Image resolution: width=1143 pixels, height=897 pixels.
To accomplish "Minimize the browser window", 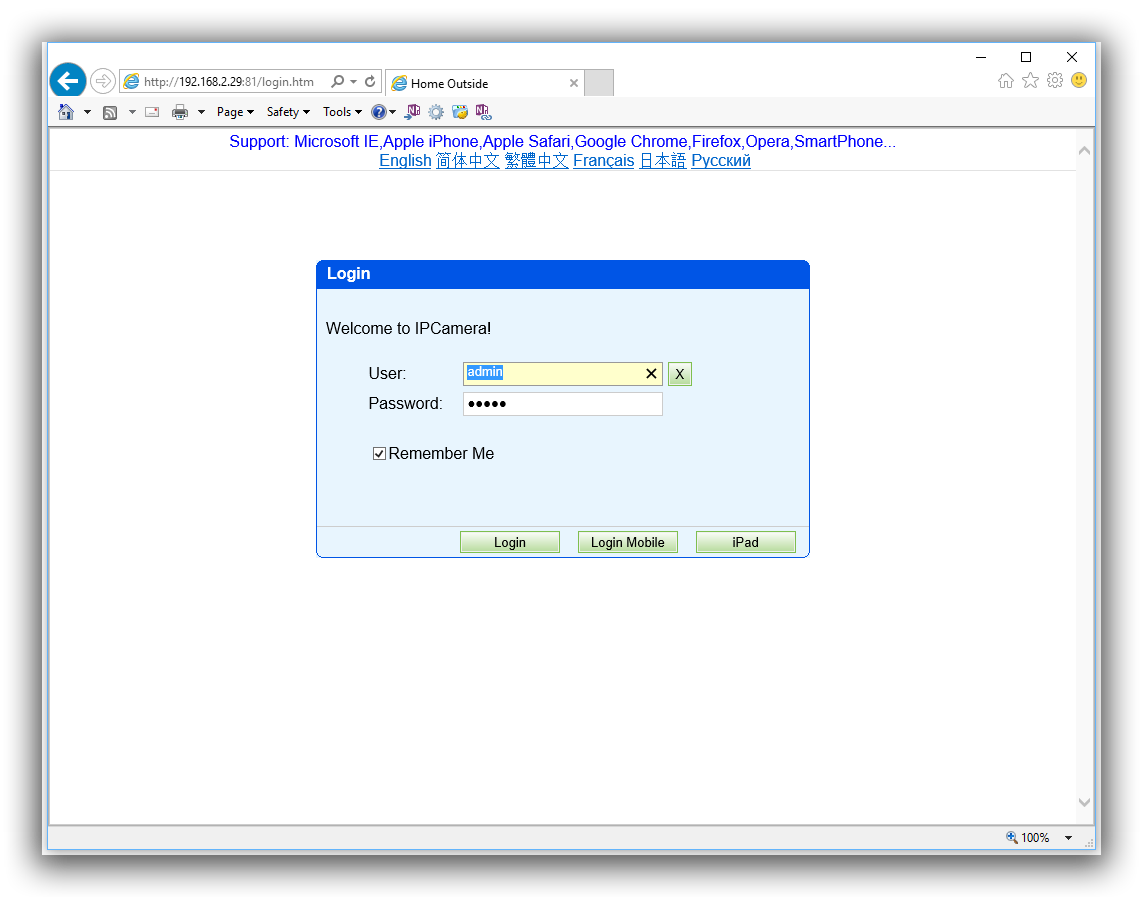I will click(x=981, y=57).
